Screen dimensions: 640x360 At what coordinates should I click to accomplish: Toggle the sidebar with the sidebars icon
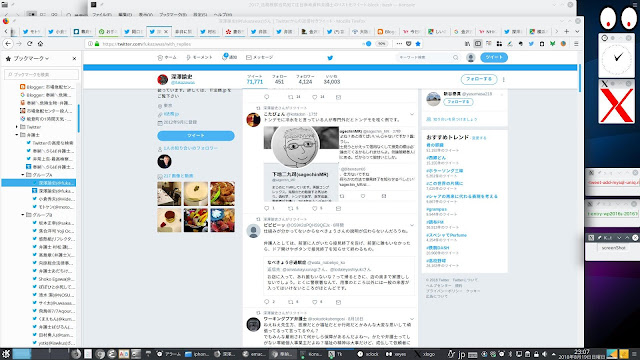coord(478,44)
